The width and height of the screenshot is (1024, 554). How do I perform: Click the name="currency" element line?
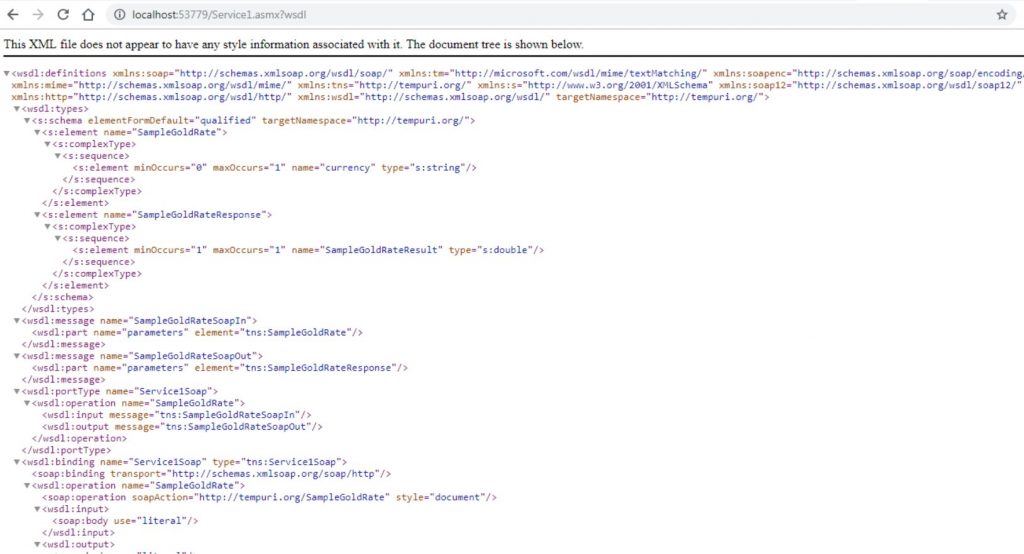(275, 167)
